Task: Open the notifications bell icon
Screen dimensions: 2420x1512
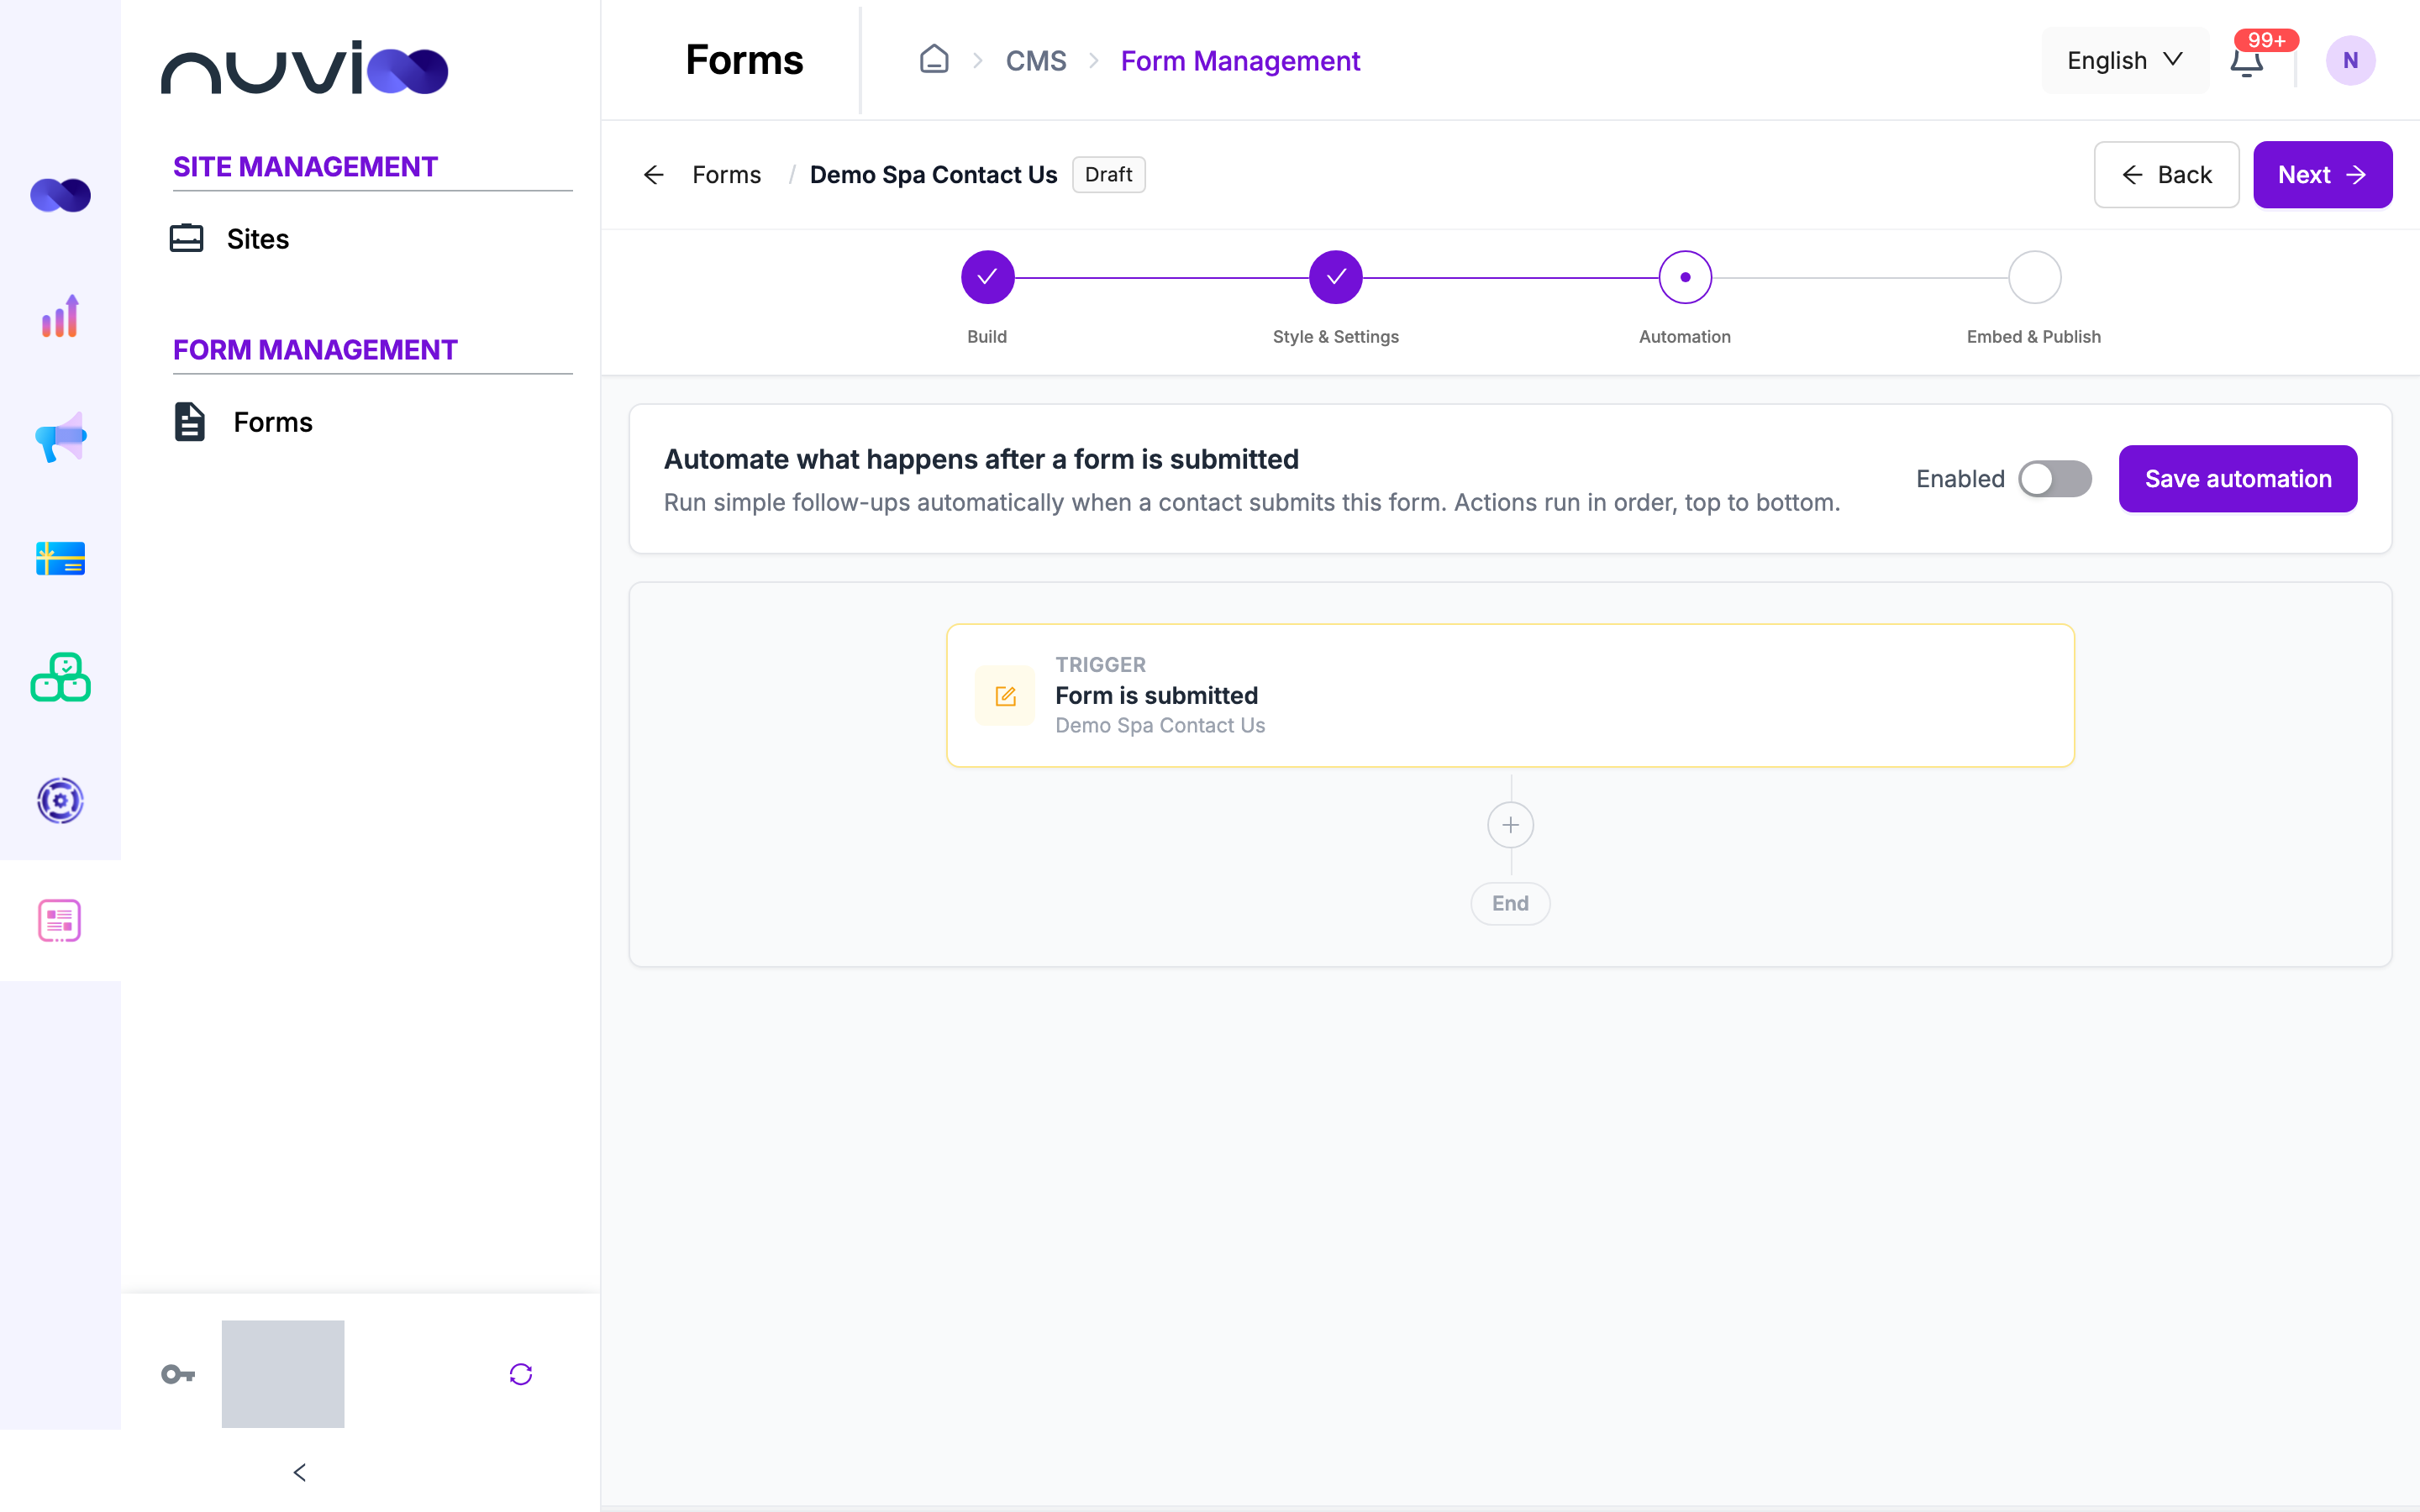Action: click(2246, 61)
